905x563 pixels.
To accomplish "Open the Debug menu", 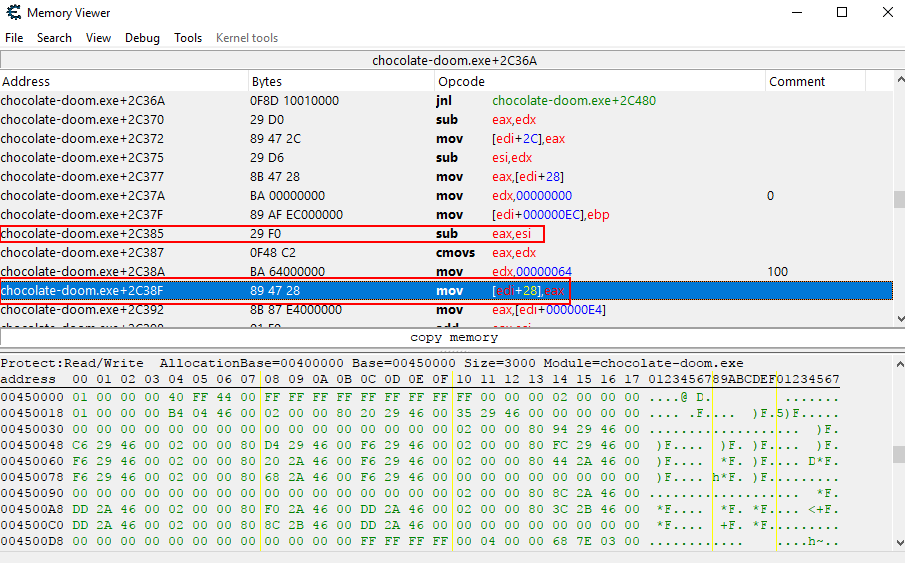I will pyautogui.click(x=142, y=38).
